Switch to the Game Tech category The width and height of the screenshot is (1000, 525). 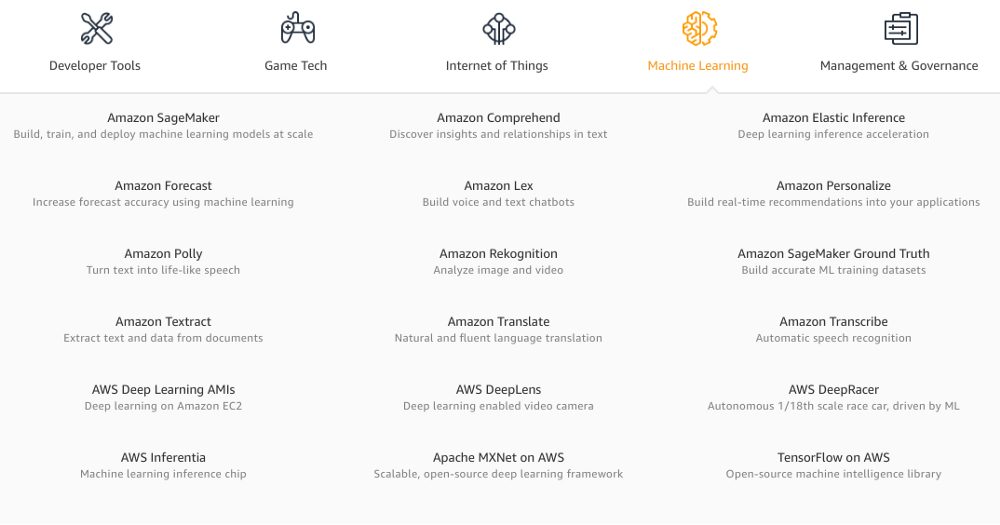(x=296, y=66)
